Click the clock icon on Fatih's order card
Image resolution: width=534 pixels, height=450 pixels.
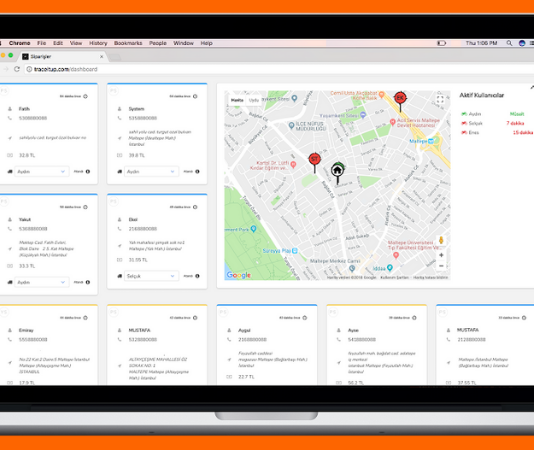[85, 96]
